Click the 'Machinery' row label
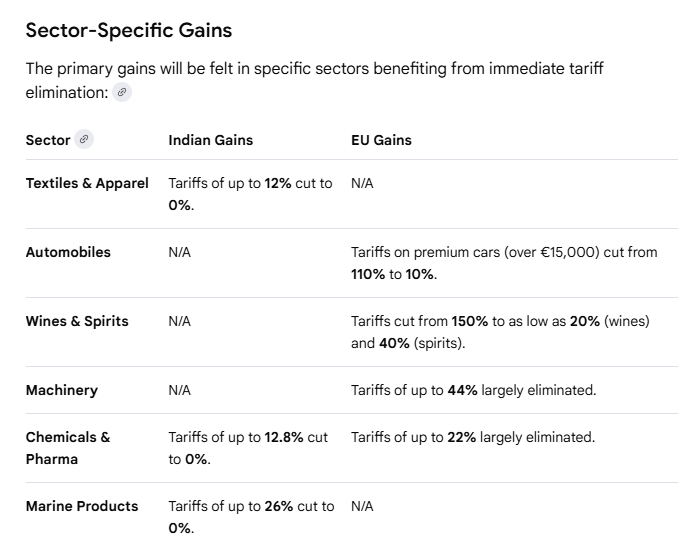This screenshot has width=691, height=554. tap(61, 390)
